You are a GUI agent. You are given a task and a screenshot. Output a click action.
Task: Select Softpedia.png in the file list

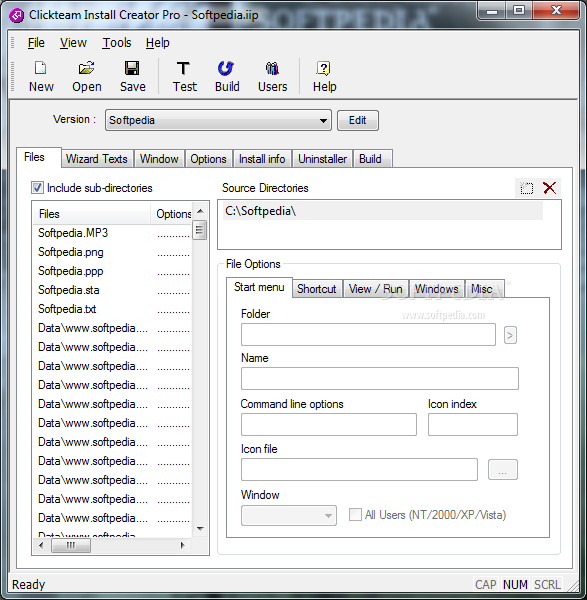[x=71, y=252]
